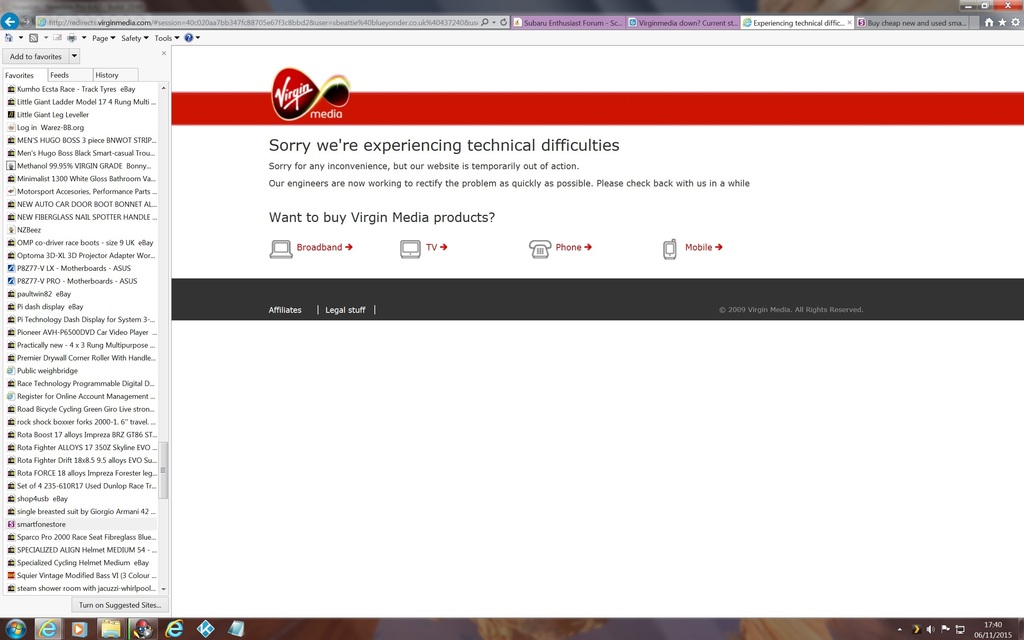Viewport: 1024px width, 640px height.
Task: Click the search magnifier in address bar
Action: coord(485,22)
